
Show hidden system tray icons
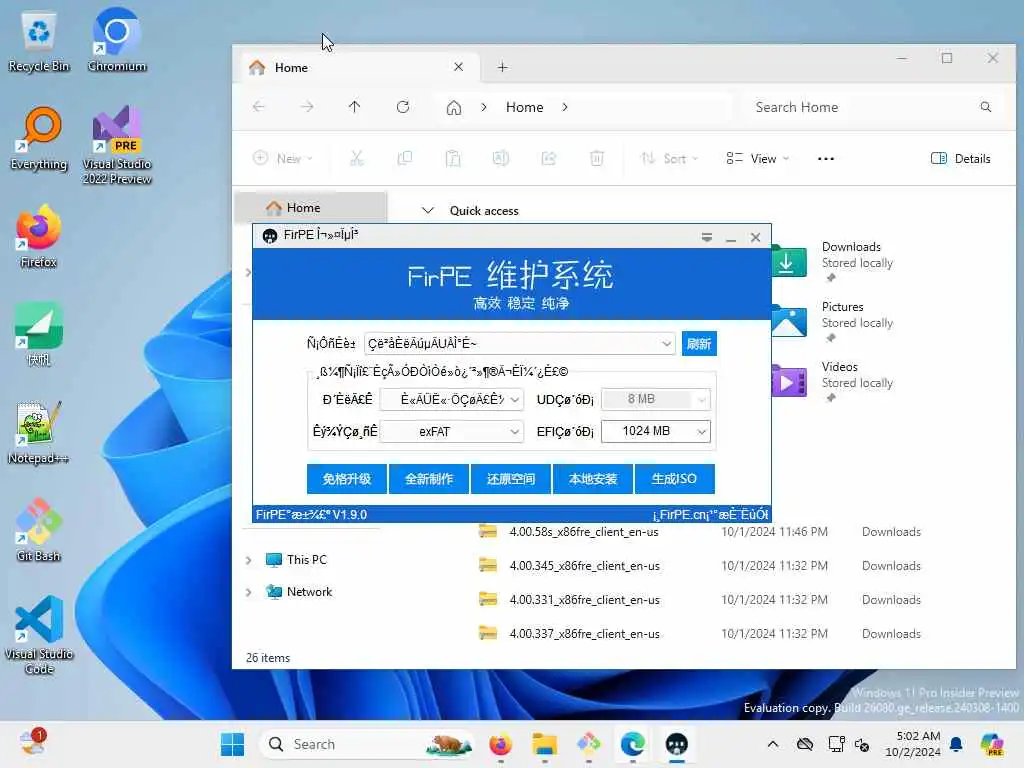click(773, 744)
